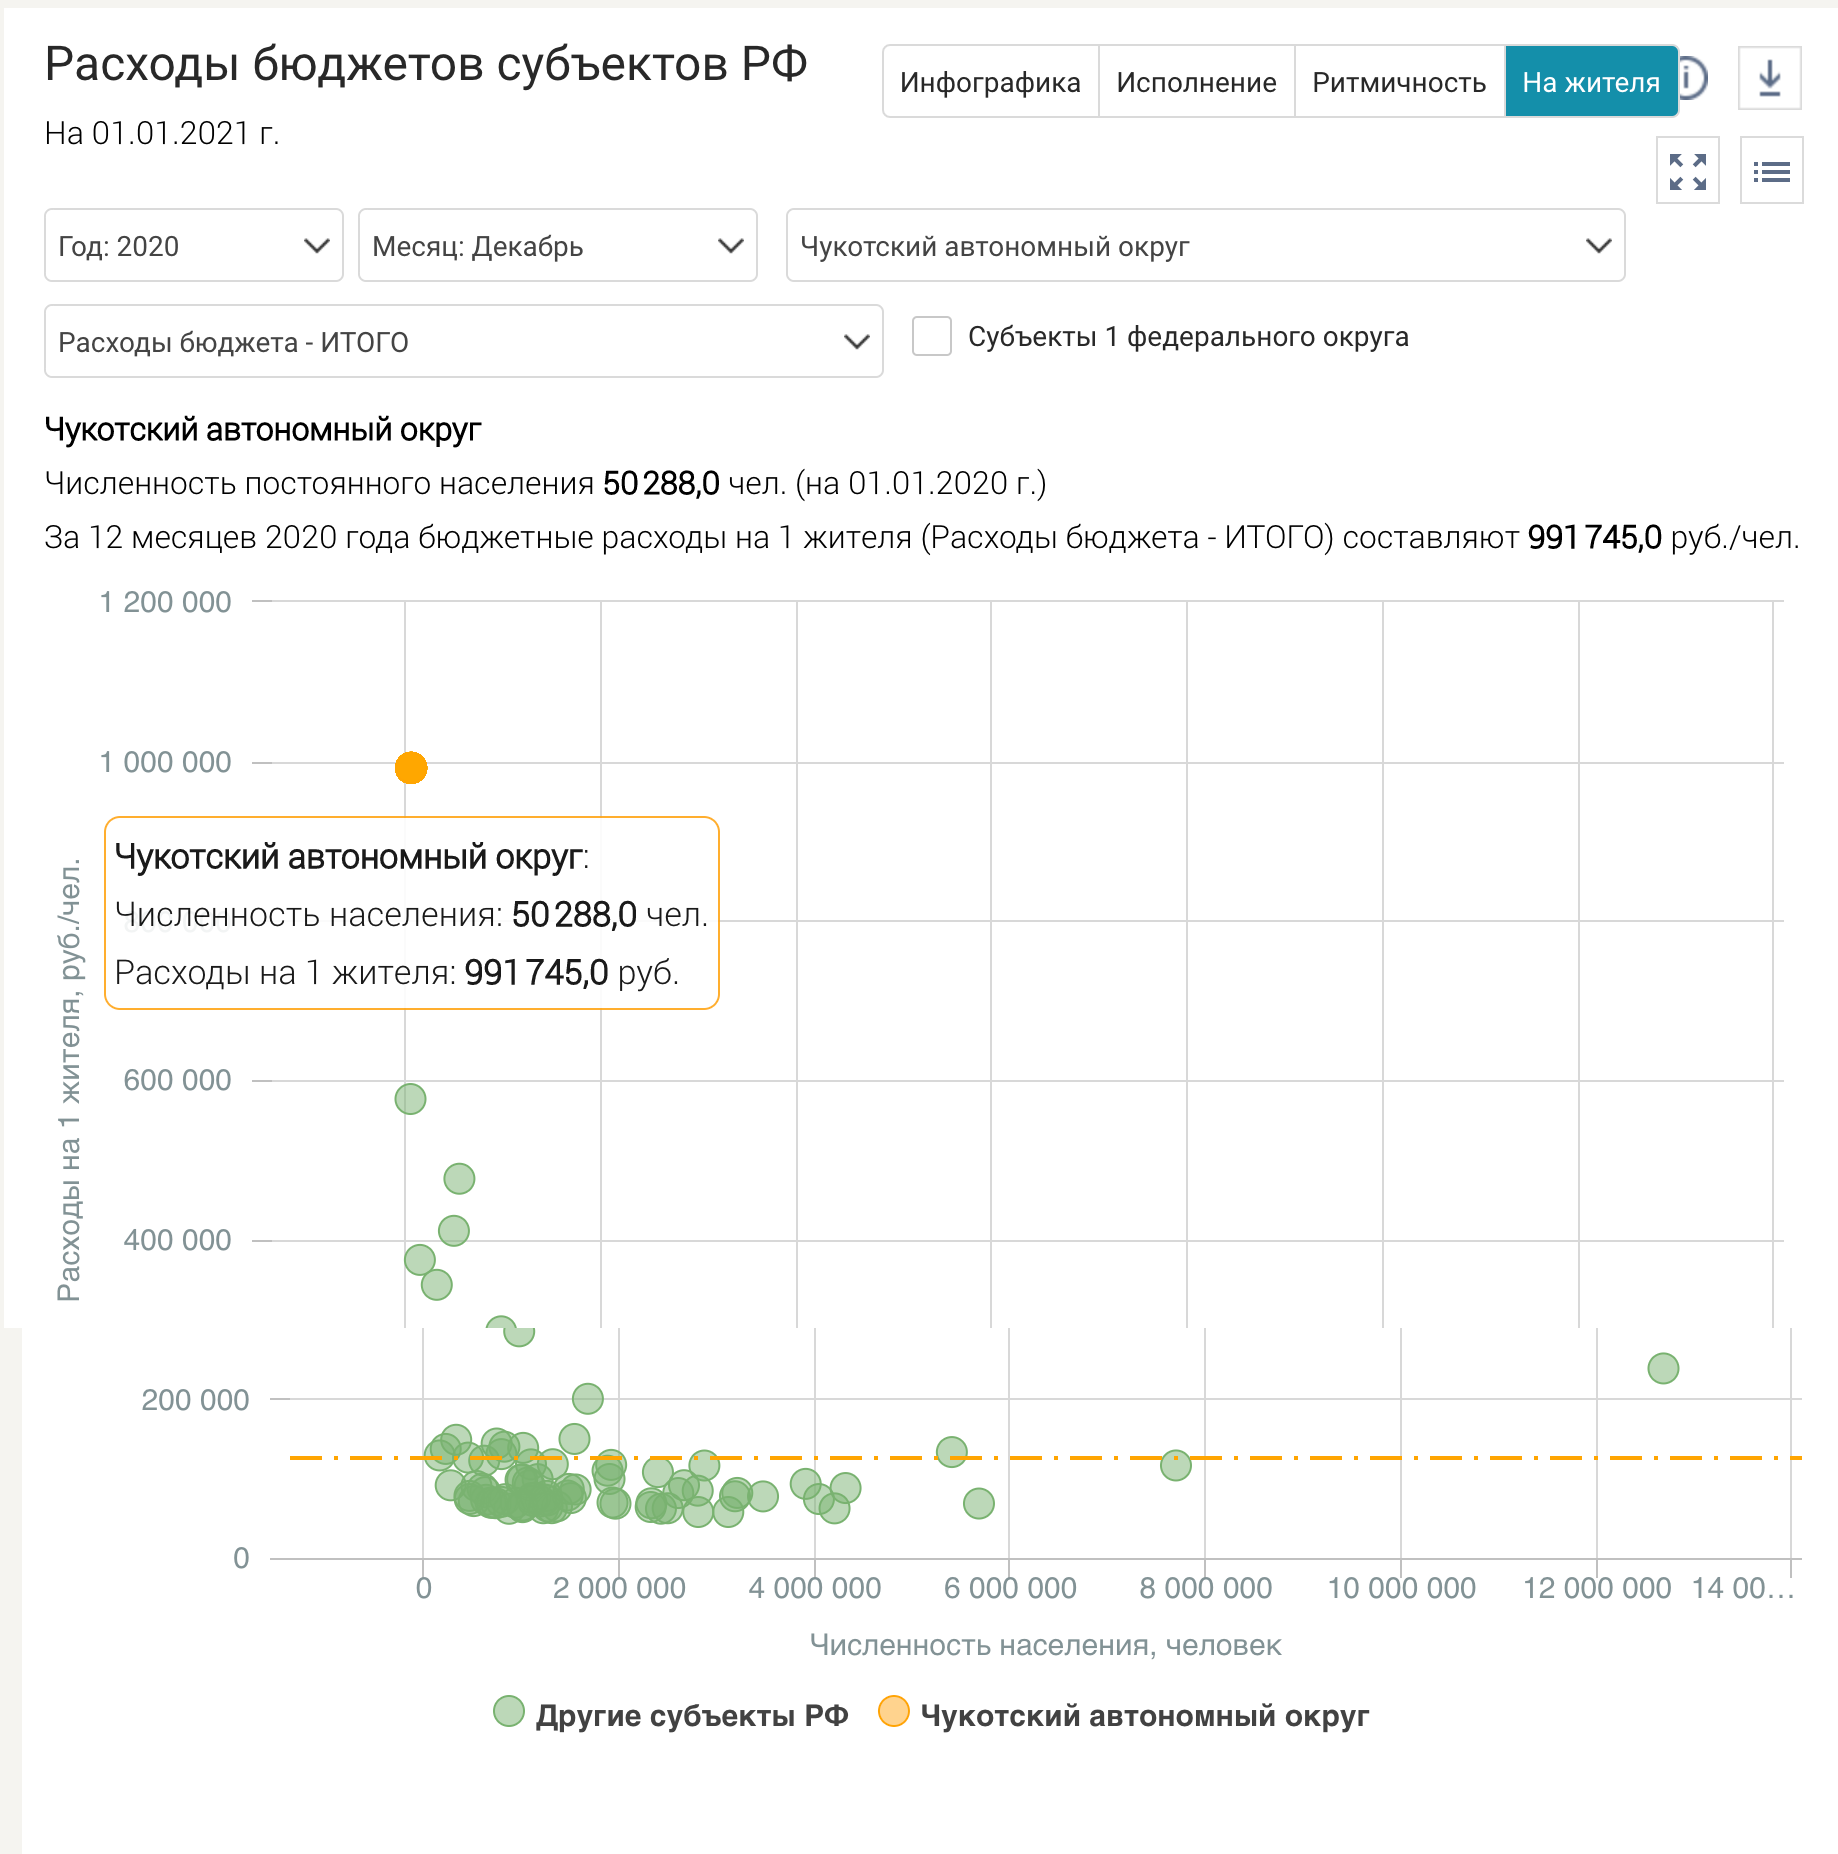This screenshot has height=1854, width=1838.
Task: Toggle Другие субъекты РФ legend item
Action: click(x=671, y=1714)
